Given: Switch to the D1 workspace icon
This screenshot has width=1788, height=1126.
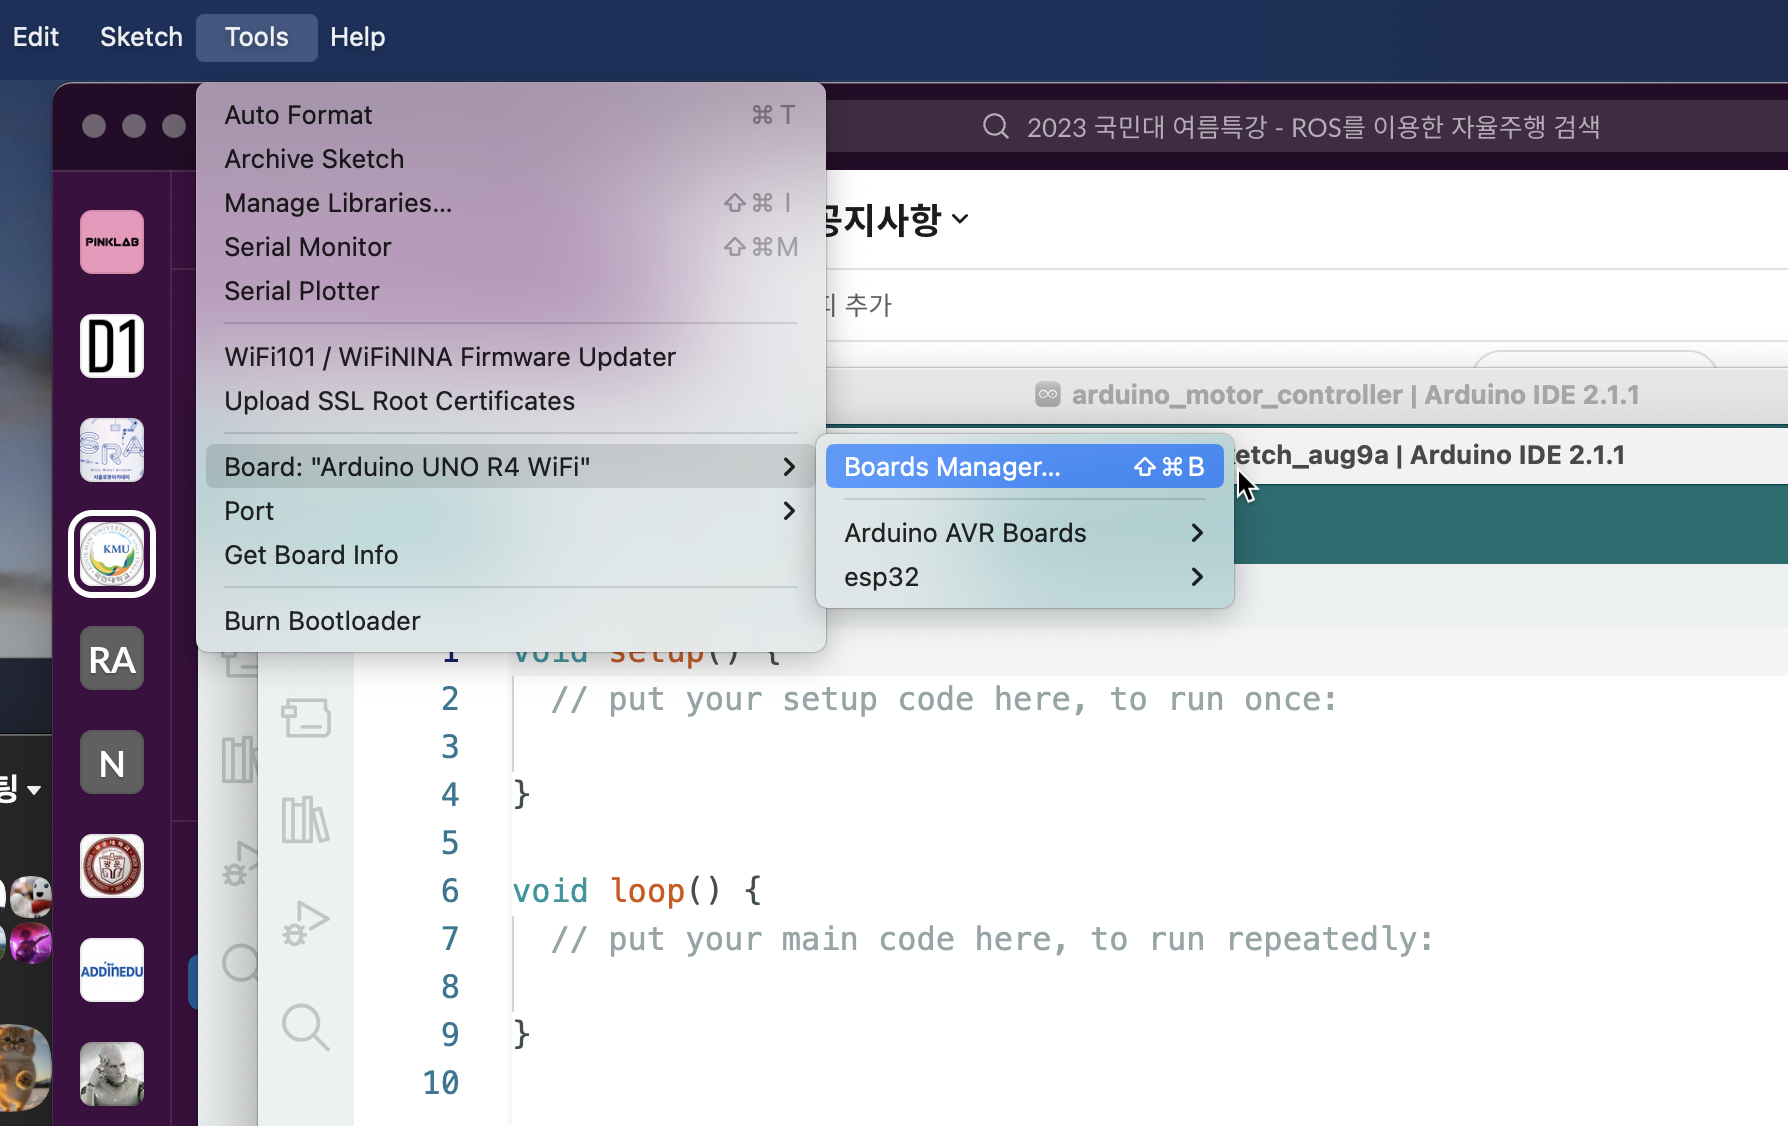Looking at the screenshot, I should point(112,346).
